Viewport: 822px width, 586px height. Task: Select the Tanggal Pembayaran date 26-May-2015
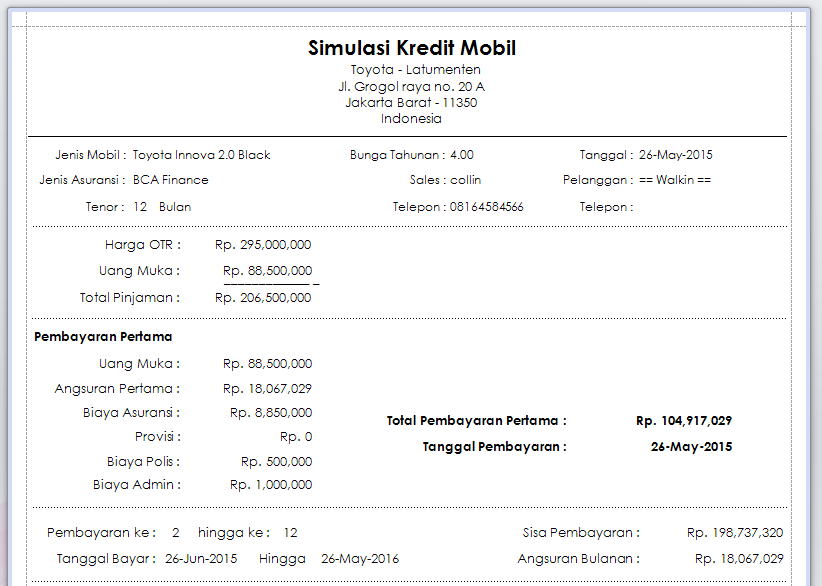coord(690,446)
